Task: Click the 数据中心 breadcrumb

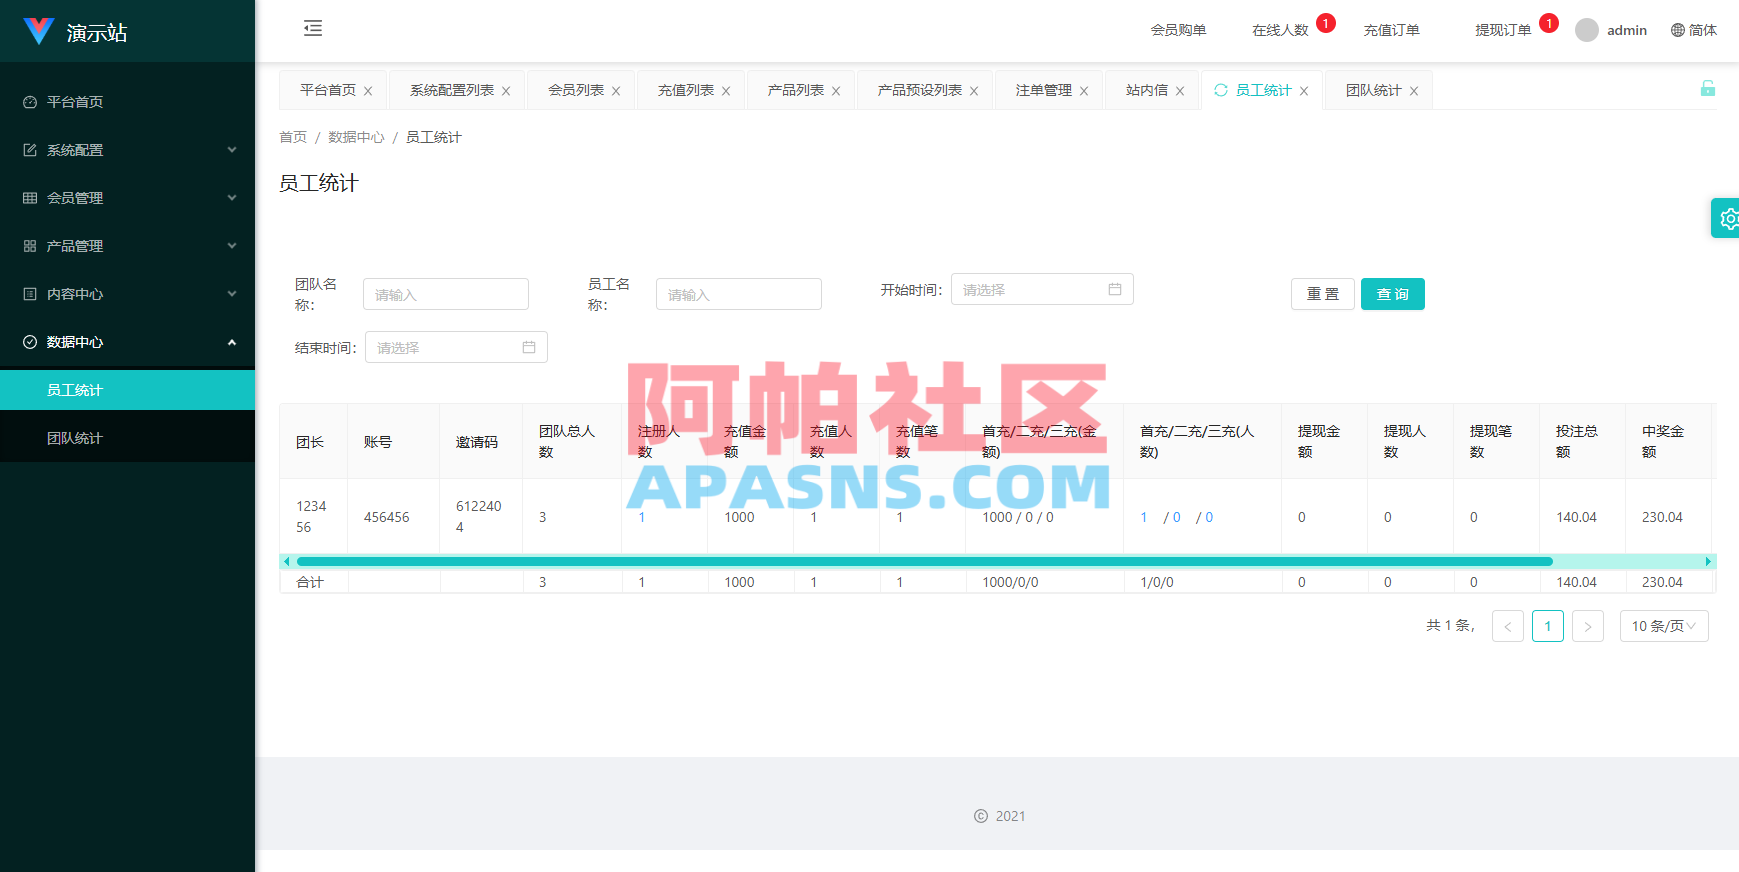Action: (356, 137)
